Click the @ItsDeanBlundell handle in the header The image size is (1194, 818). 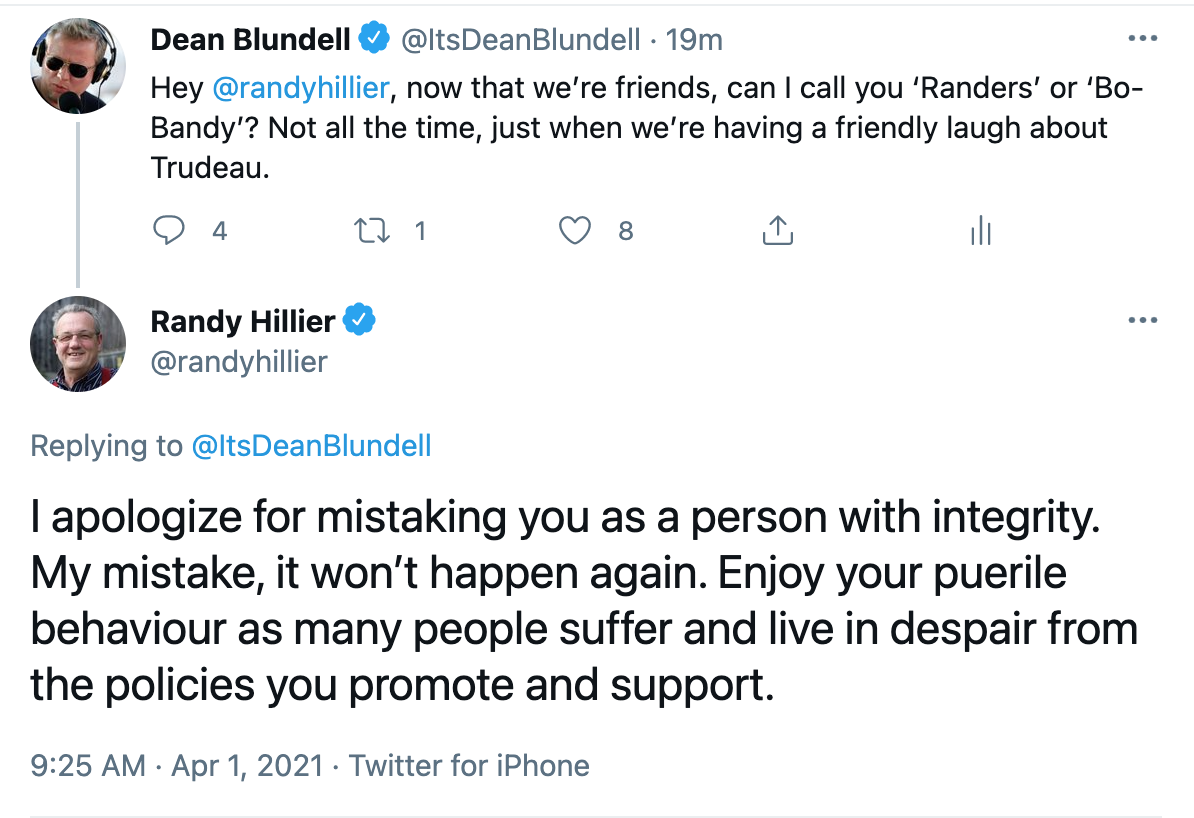(520, 40)
